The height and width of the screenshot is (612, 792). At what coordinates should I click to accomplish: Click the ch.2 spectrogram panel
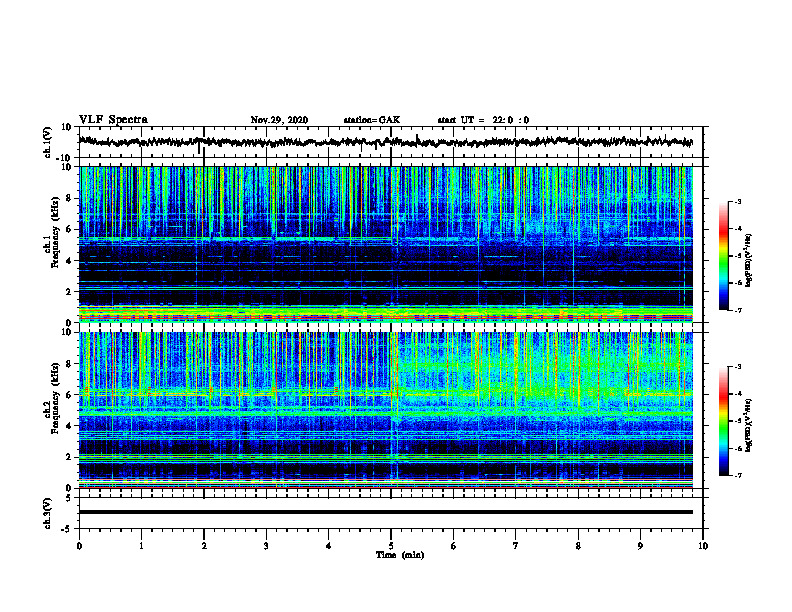coord(386,410)
